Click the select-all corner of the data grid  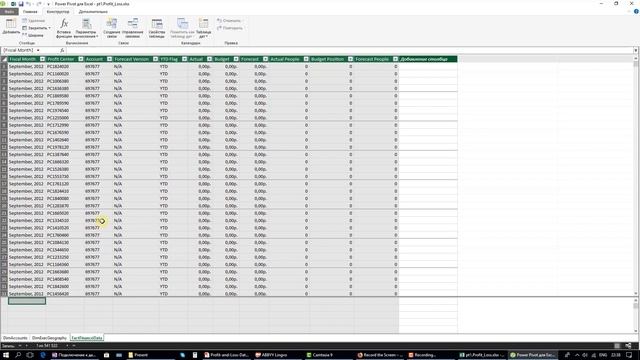click(4, 59)
